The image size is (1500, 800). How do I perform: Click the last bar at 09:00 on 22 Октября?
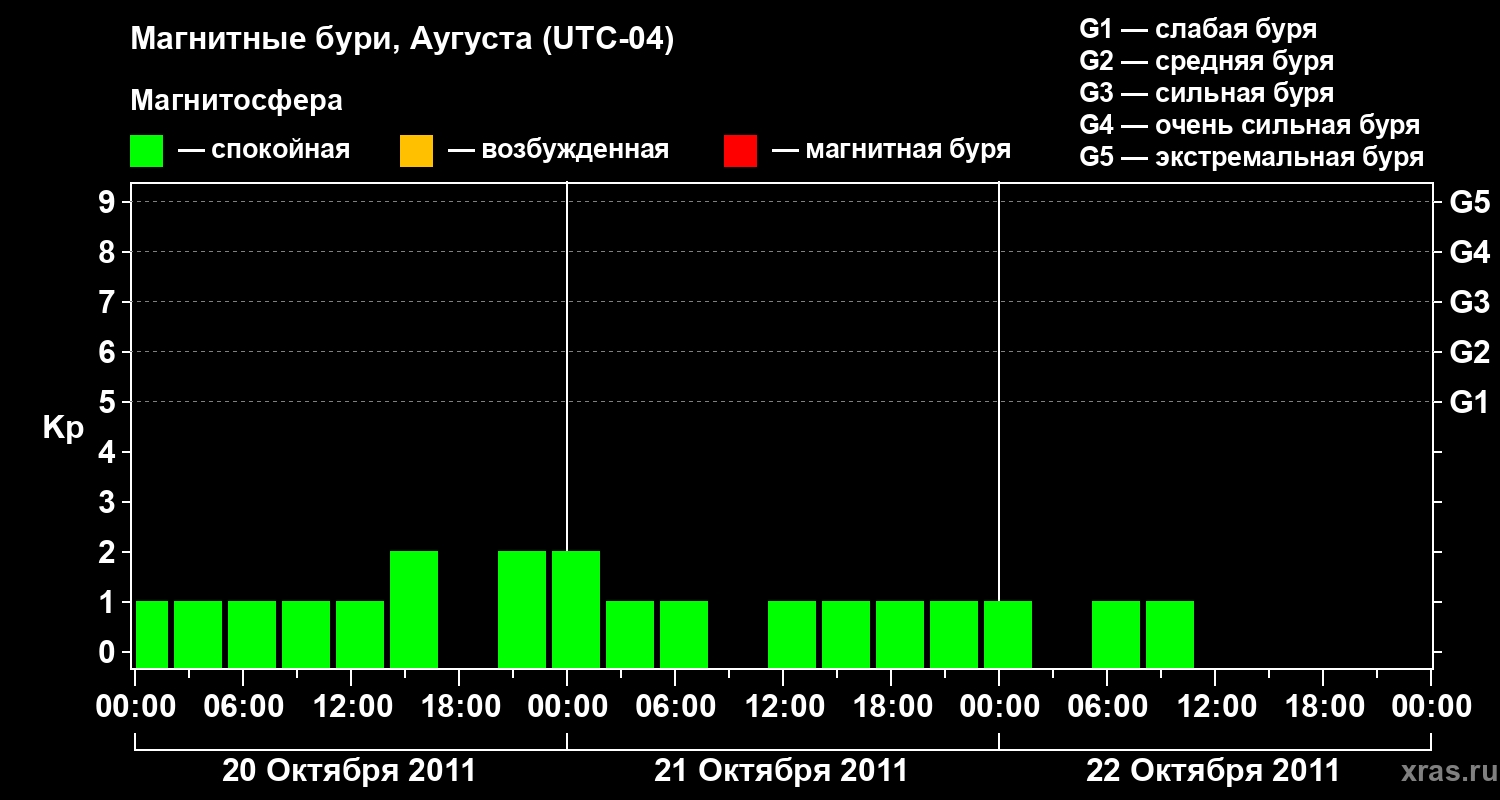tap(1170, 634)
